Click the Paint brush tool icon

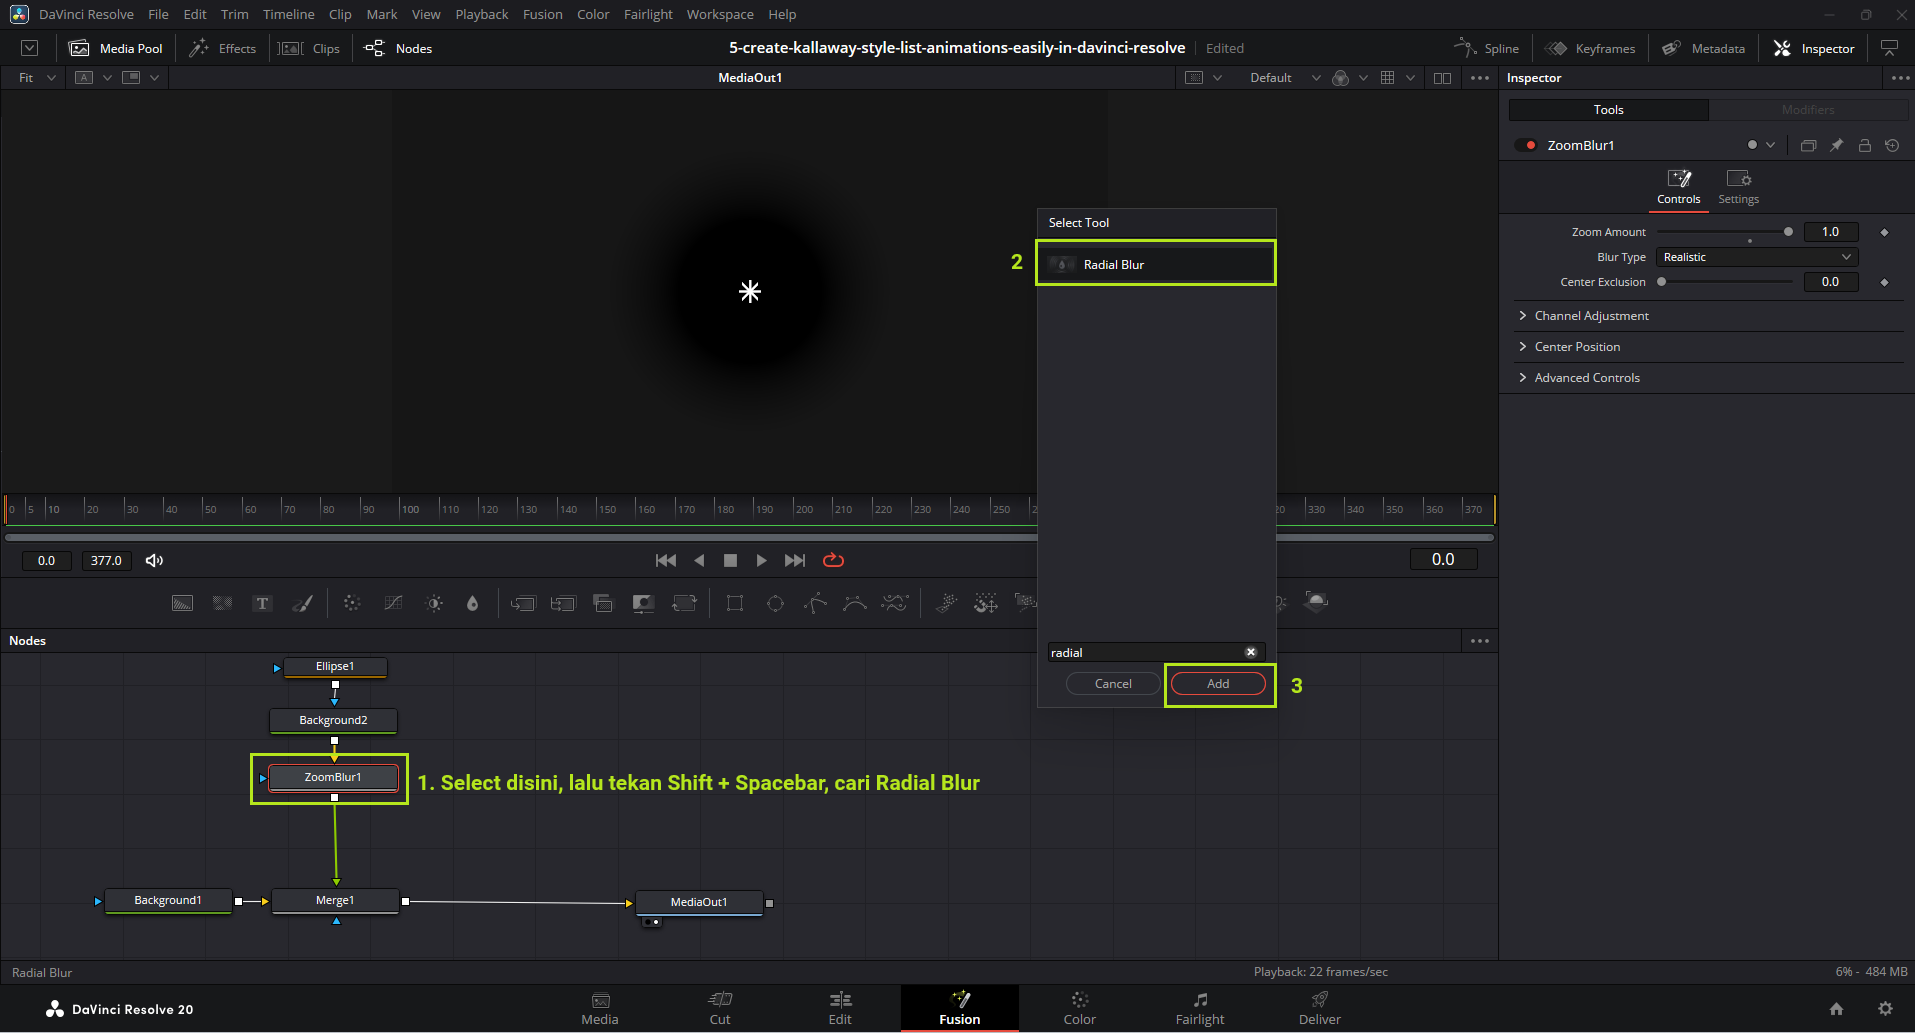pos(303,603)
